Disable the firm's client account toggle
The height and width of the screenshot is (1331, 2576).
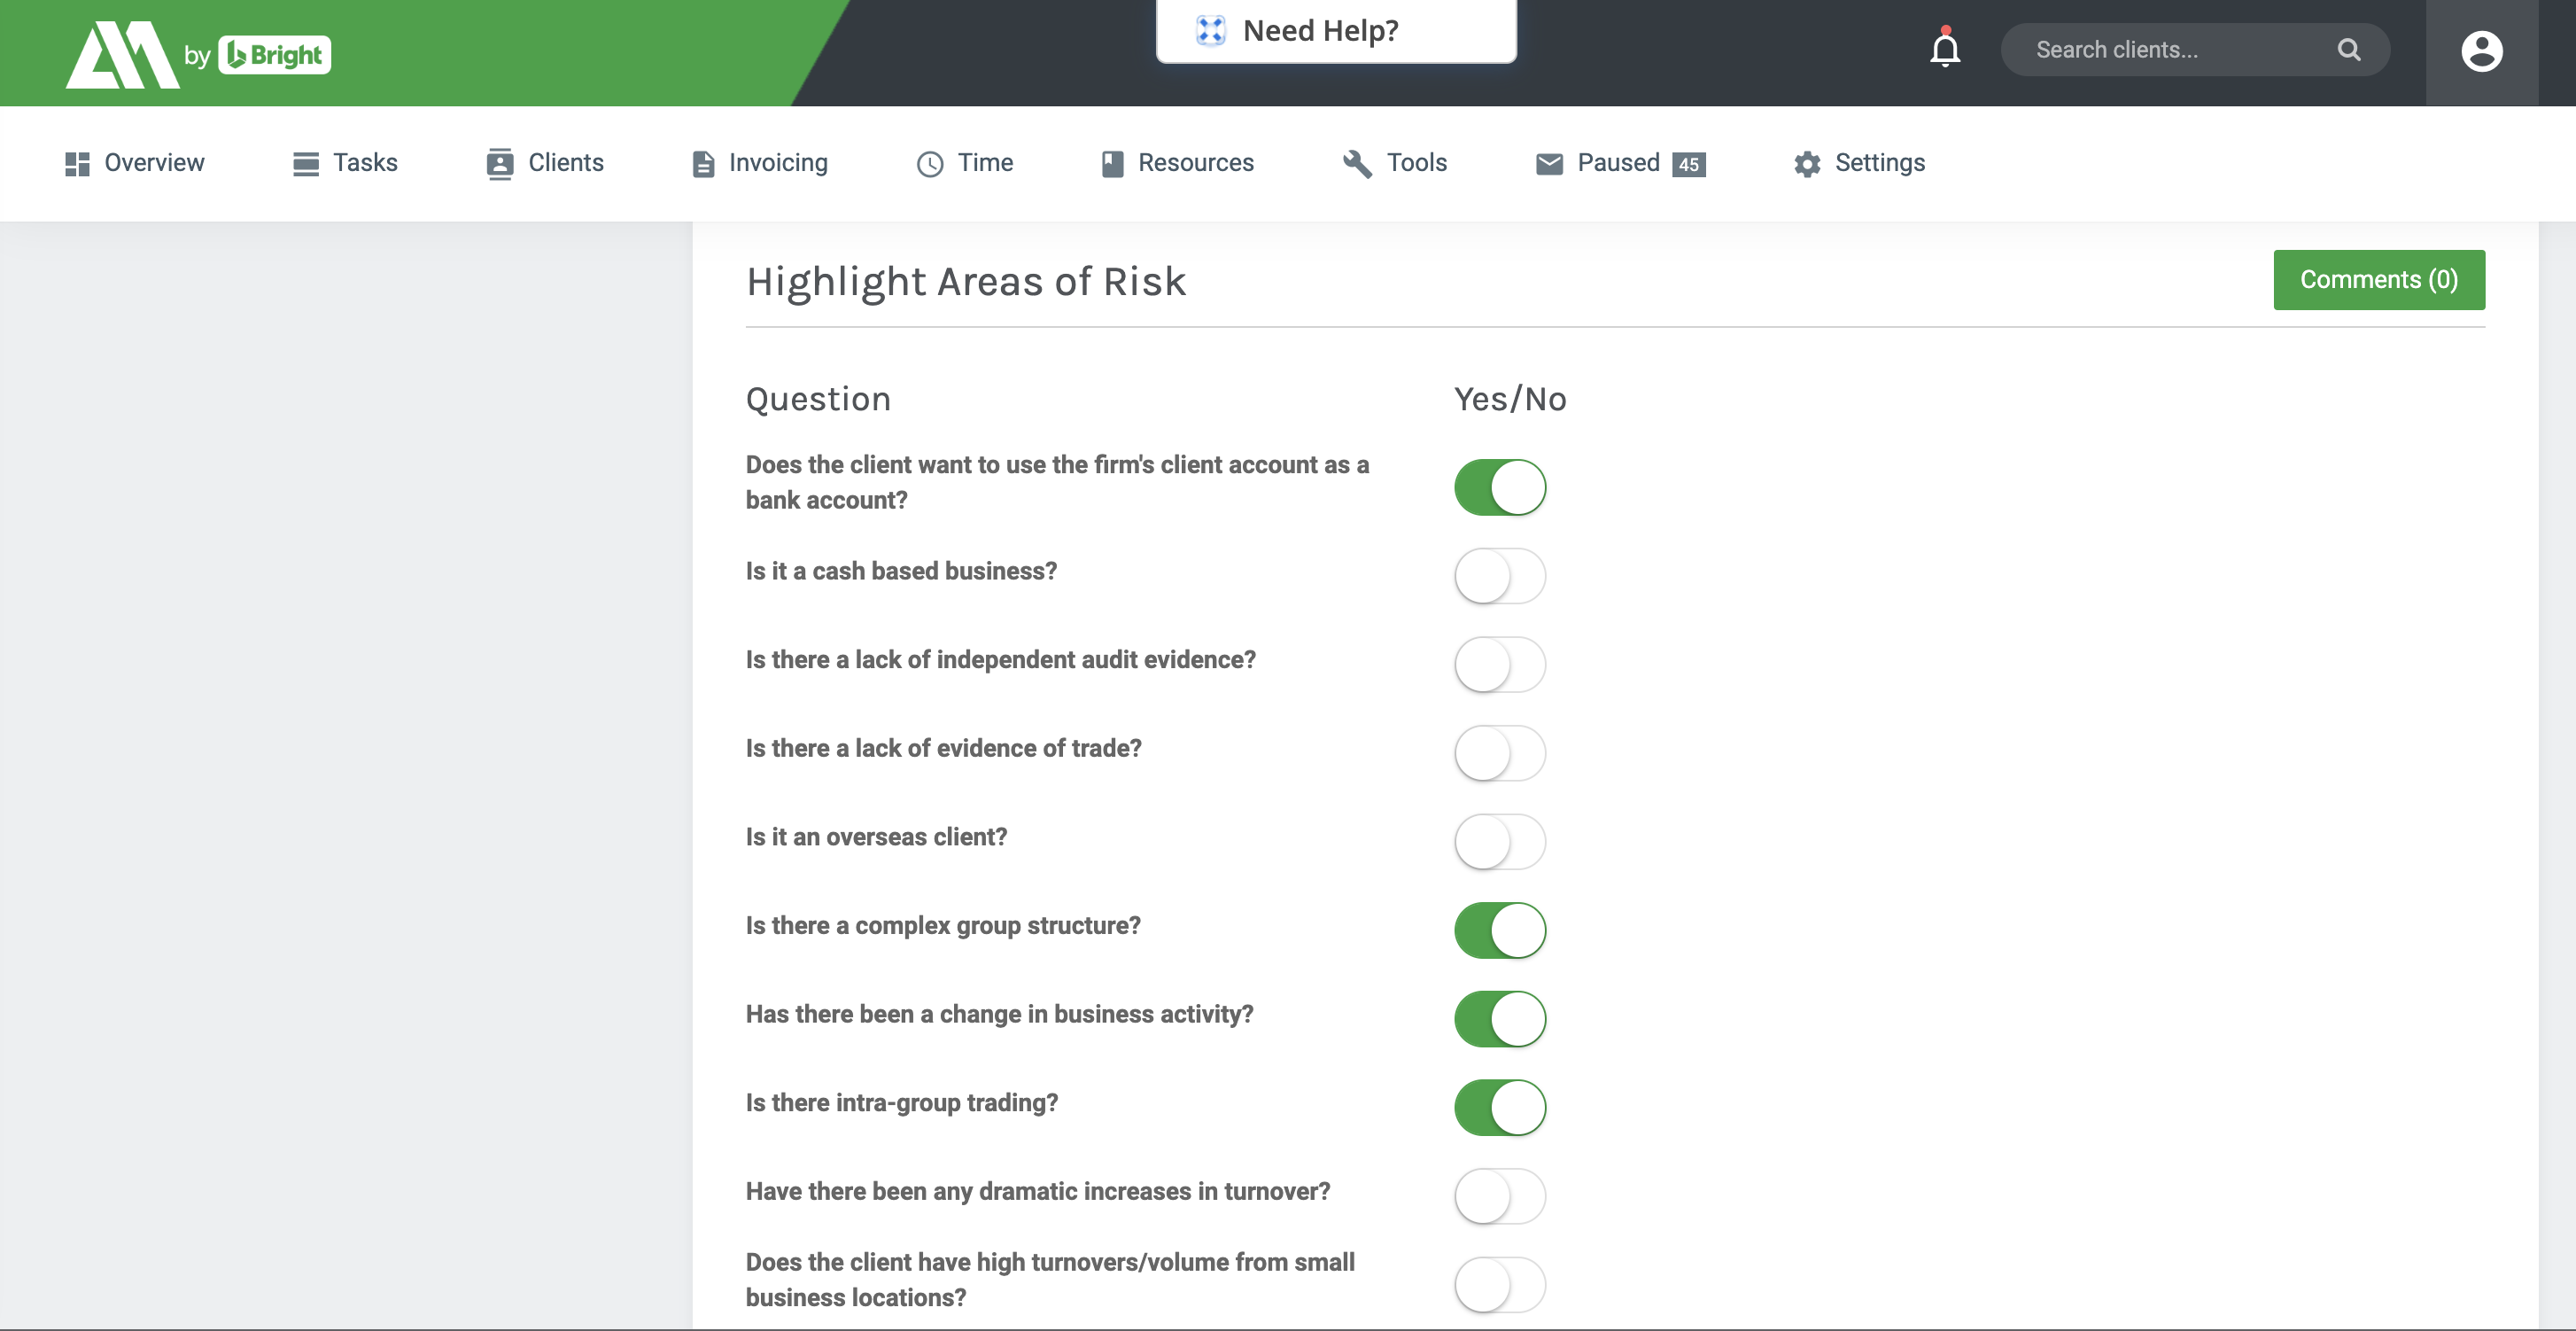[x=1499, y=487]
